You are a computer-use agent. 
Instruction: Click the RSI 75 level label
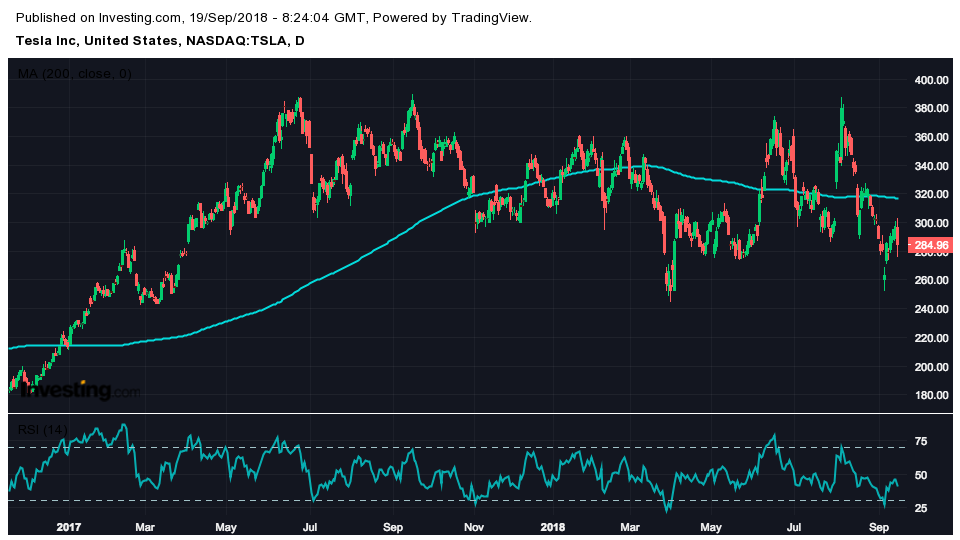click(920, 441)
